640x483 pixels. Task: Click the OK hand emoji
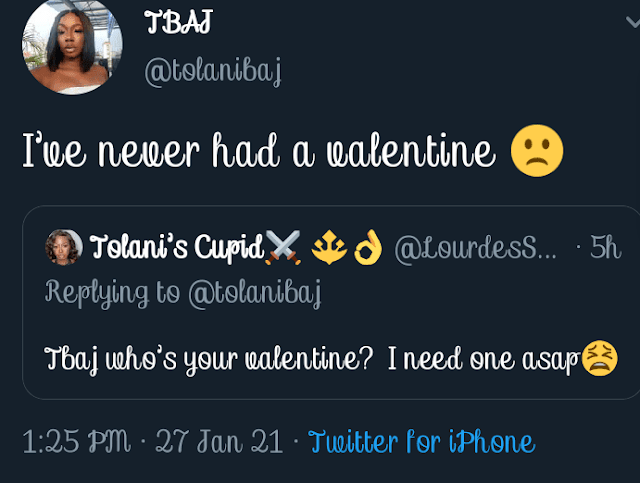click(369, 248)
